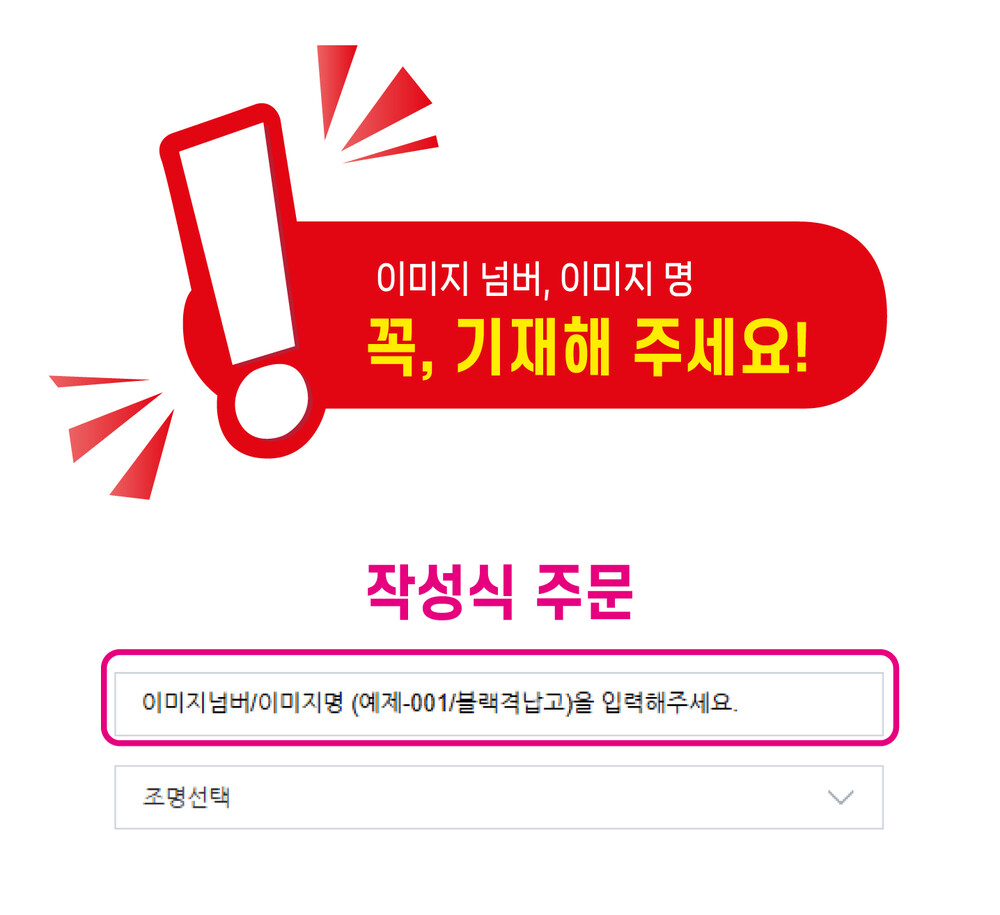Click the image number/name input field
Image resolution: width=1000 pixels, height=915 pixels.
(499, 703)
